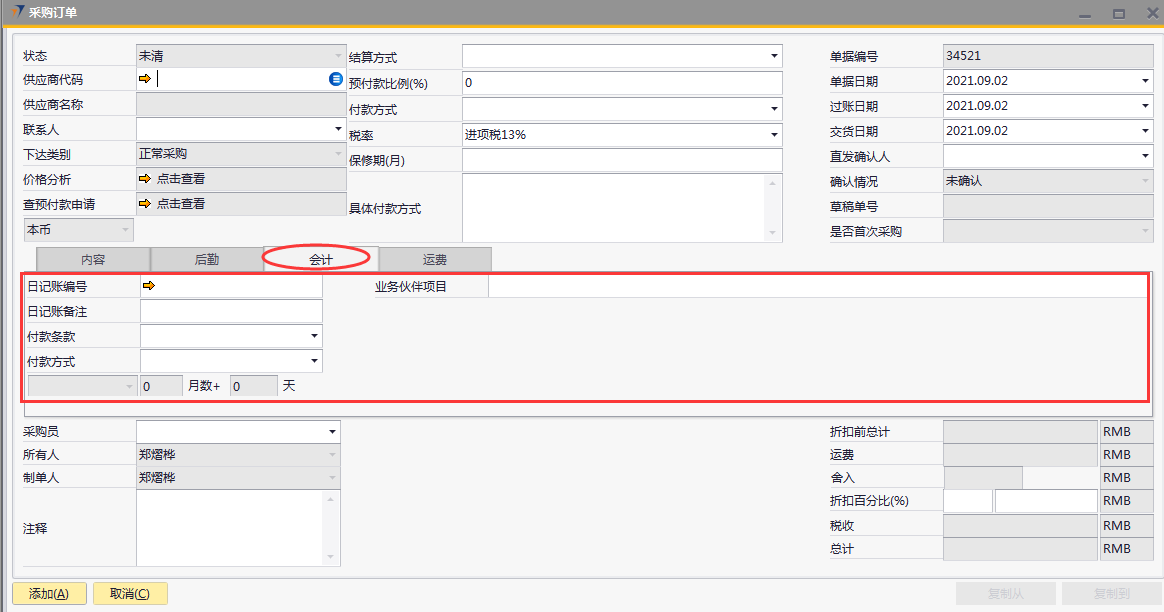This screenshot has height=612, width=1164.
Task: Open the 运费 tab
Action: pos(435,259)
